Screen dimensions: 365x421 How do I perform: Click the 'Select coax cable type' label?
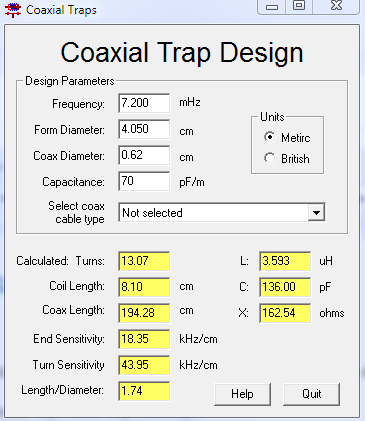76,212
